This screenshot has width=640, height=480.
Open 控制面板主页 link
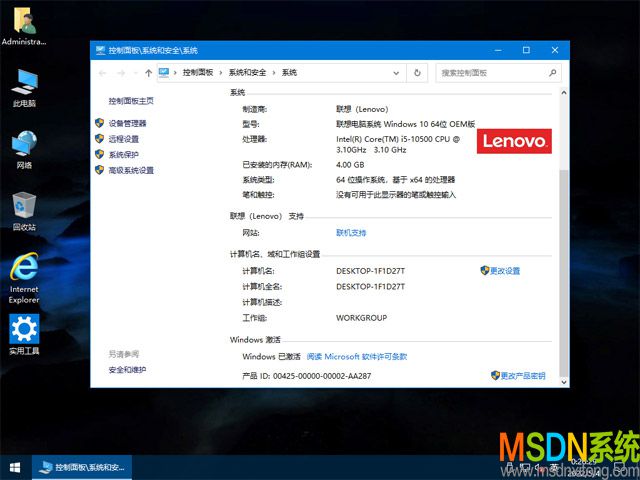point(131,101)
